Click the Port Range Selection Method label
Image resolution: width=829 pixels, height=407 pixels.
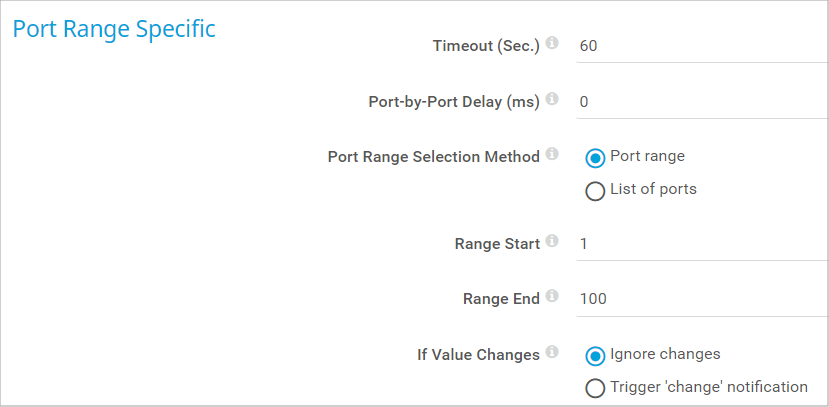434,156
